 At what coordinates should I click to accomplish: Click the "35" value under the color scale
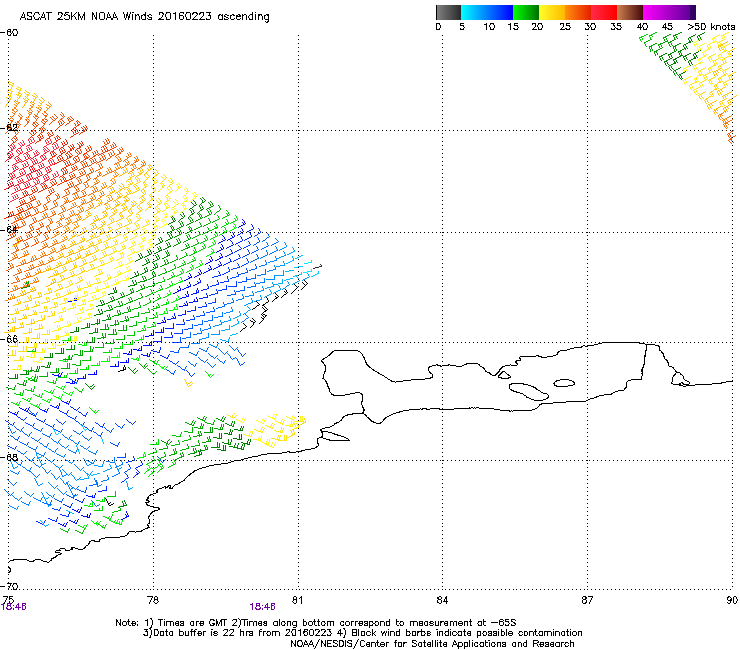coord(616,27)
